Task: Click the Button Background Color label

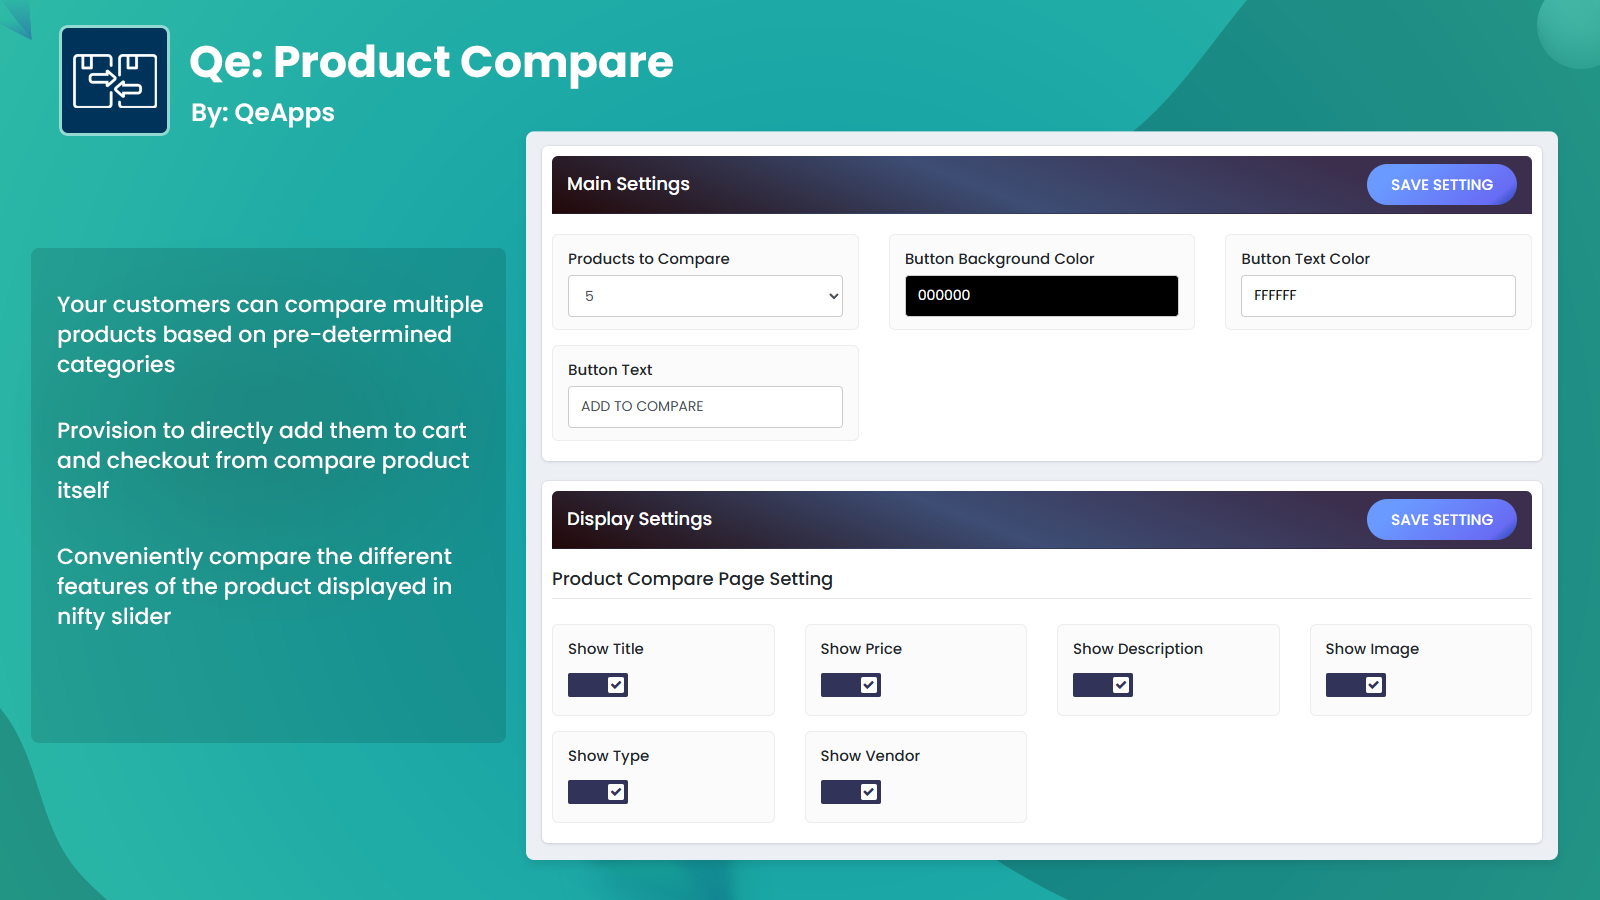Action: coord(1000,259)
